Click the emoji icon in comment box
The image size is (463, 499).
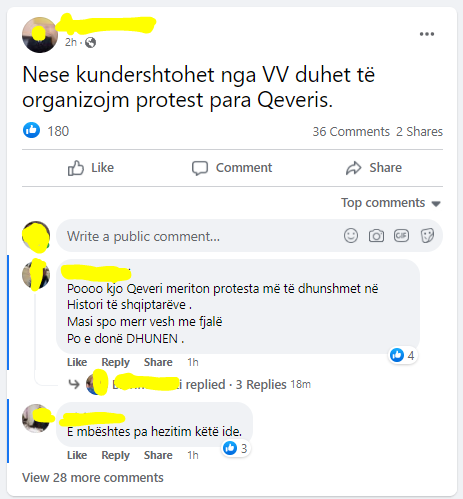pyautogui.click(x=351, y=236)
